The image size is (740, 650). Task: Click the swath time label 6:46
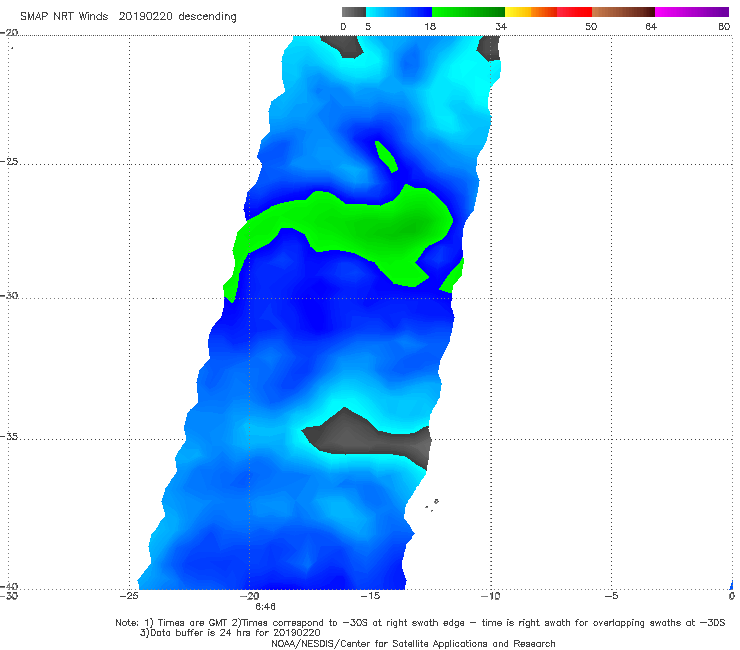coord(265,607)
